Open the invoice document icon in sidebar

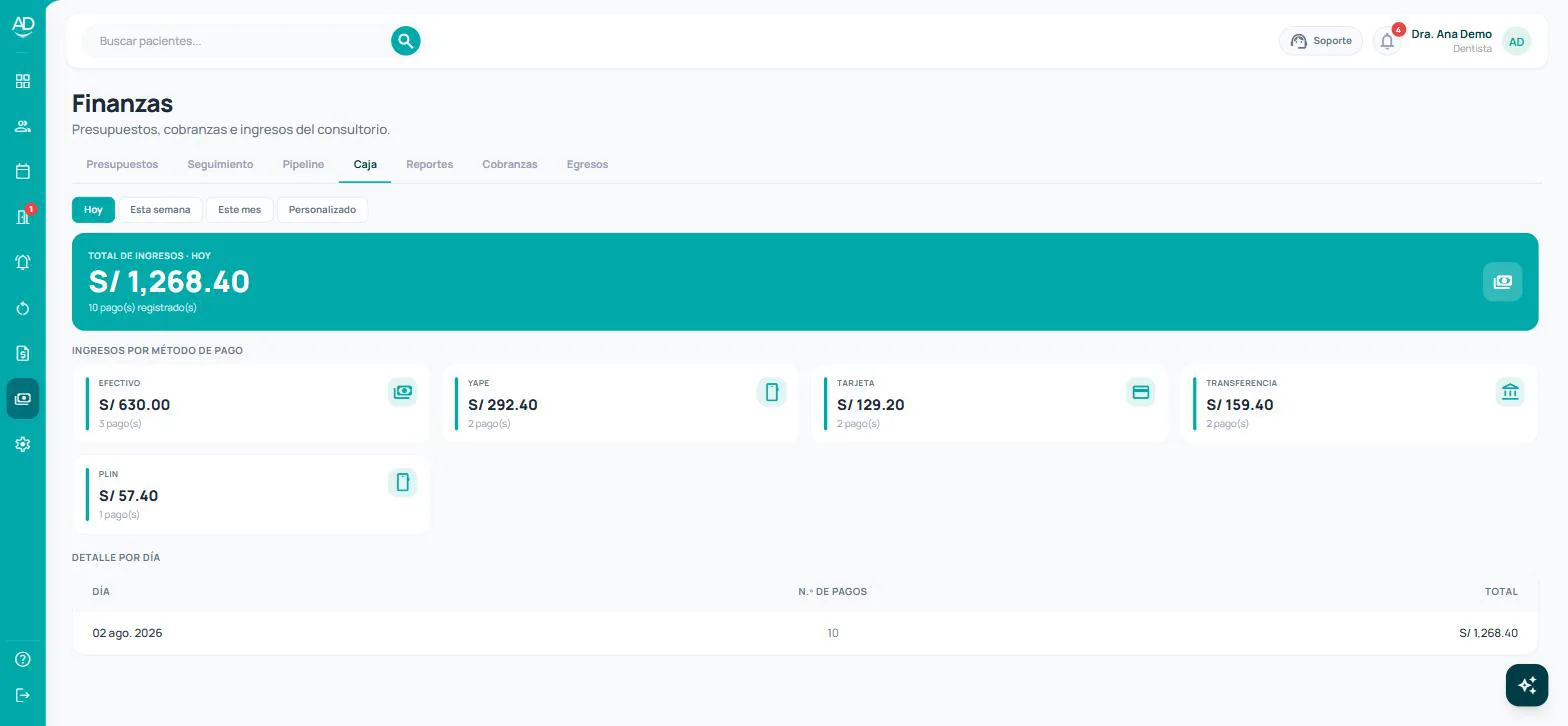(23, 353)
